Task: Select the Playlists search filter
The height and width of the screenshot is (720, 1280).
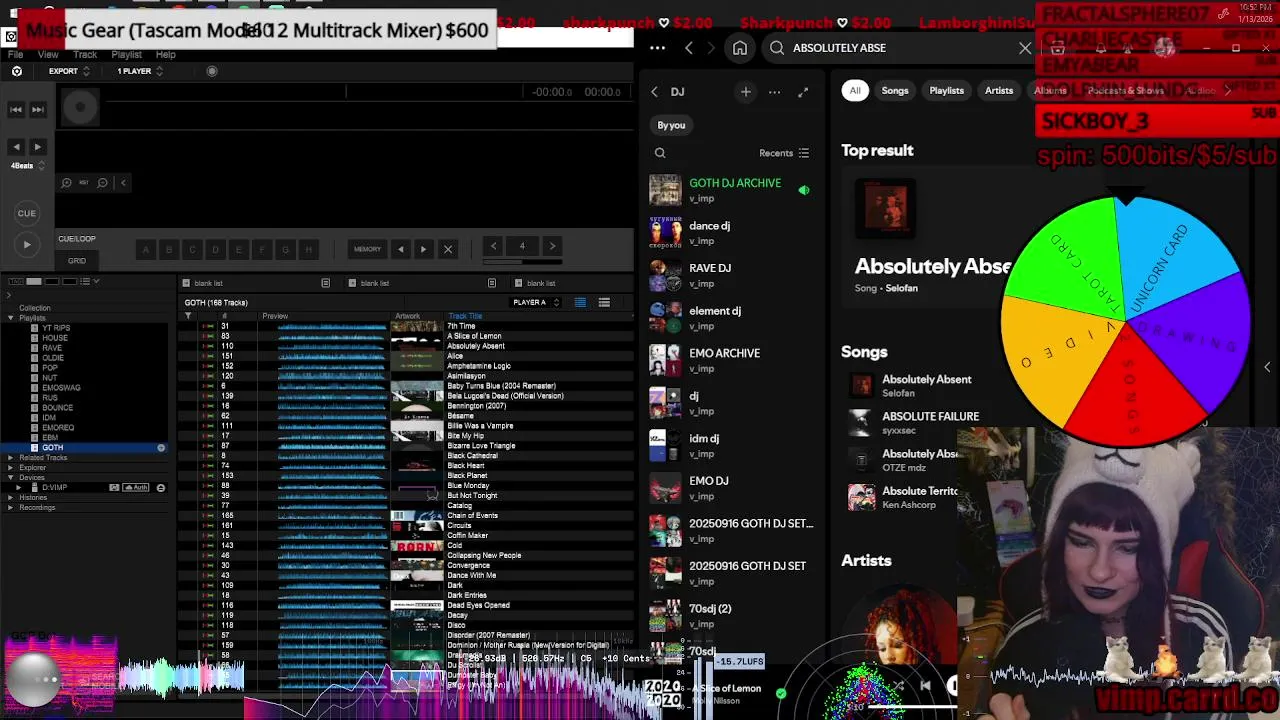Action: 946,91
